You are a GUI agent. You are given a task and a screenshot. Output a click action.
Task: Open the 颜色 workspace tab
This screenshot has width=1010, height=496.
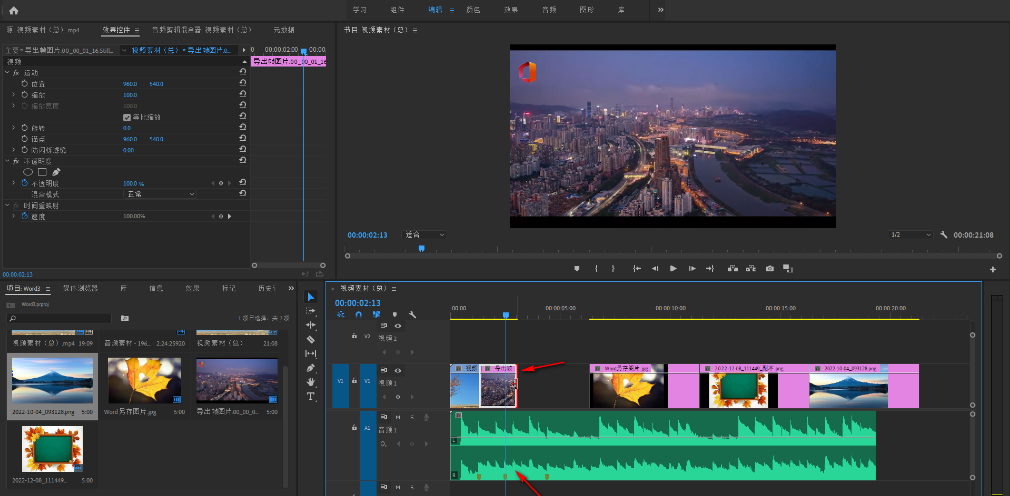click(472, 9)
